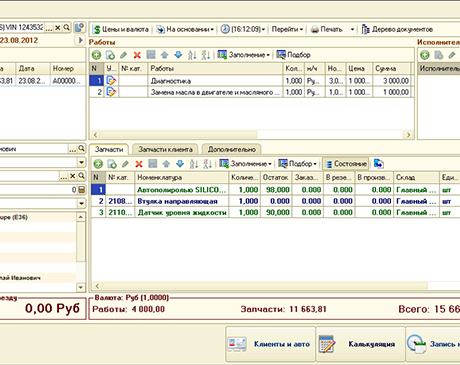Click the Остаток column header

276,177
